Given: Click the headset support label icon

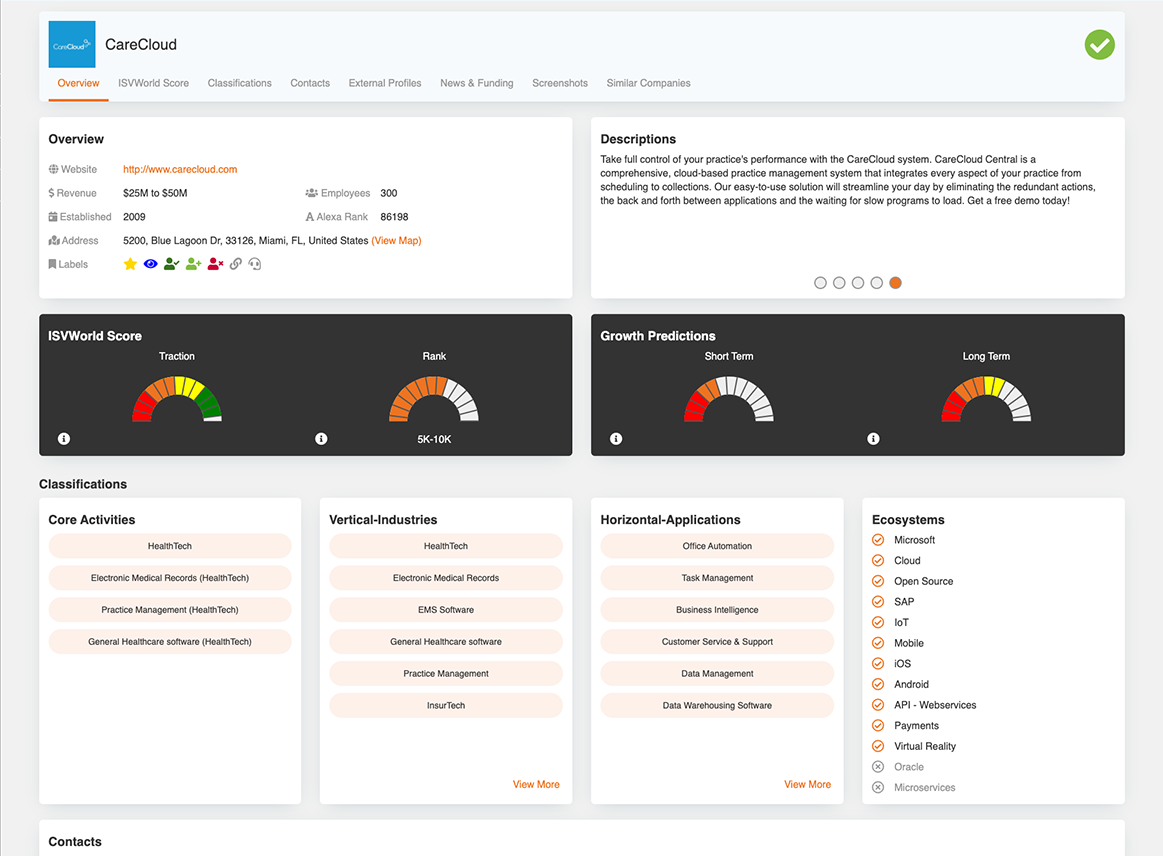Looking at the screenshot, I should point(256,263).
